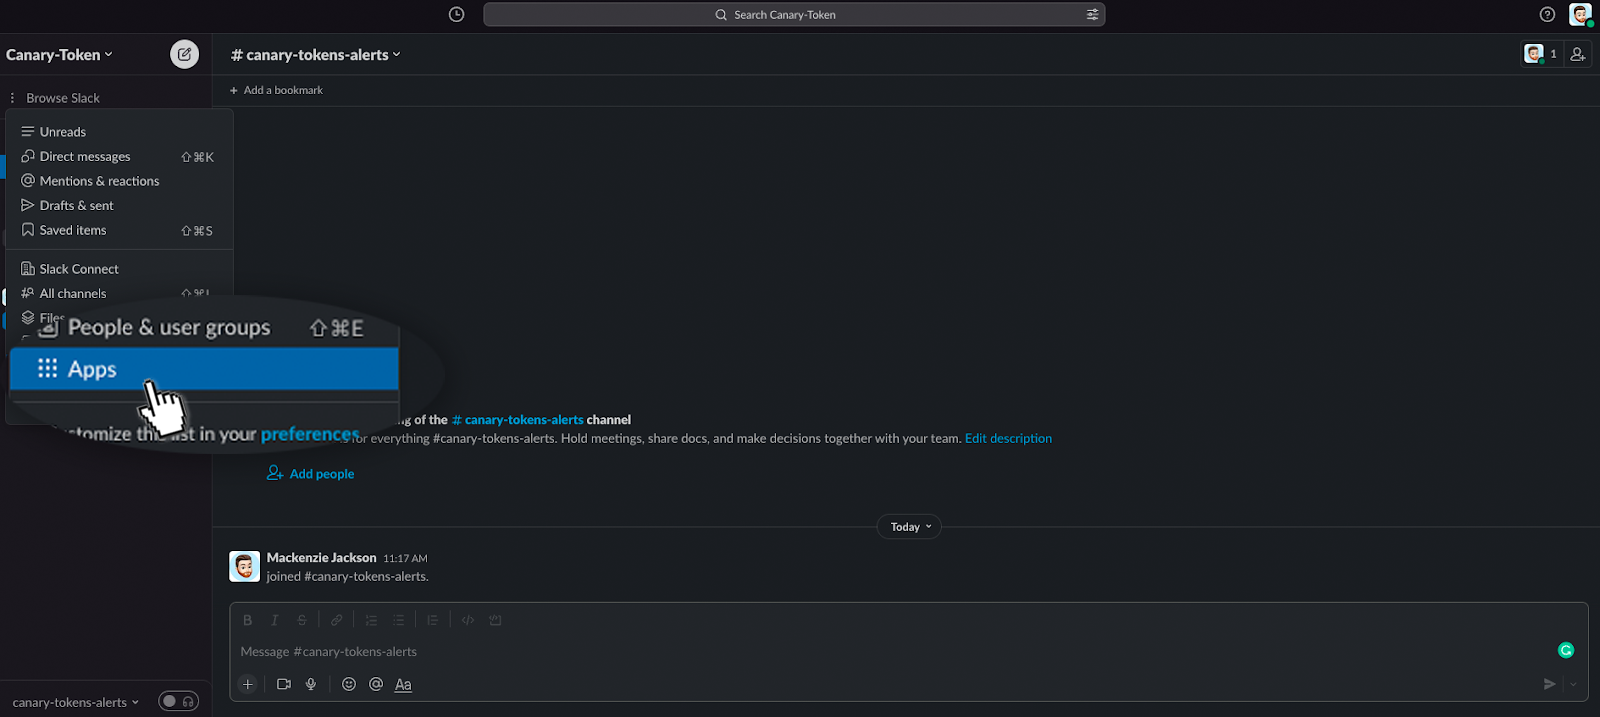Image resolution: width=1600 pixels, height=717 pixels.
Task: Open the help question mark icon
Action: 1547,14
